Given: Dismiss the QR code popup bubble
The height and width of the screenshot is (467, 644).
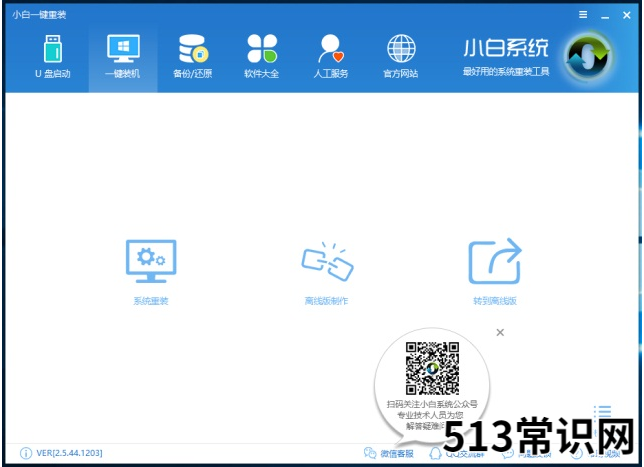Looking at the screenshot, I should (x=500, y=332).
